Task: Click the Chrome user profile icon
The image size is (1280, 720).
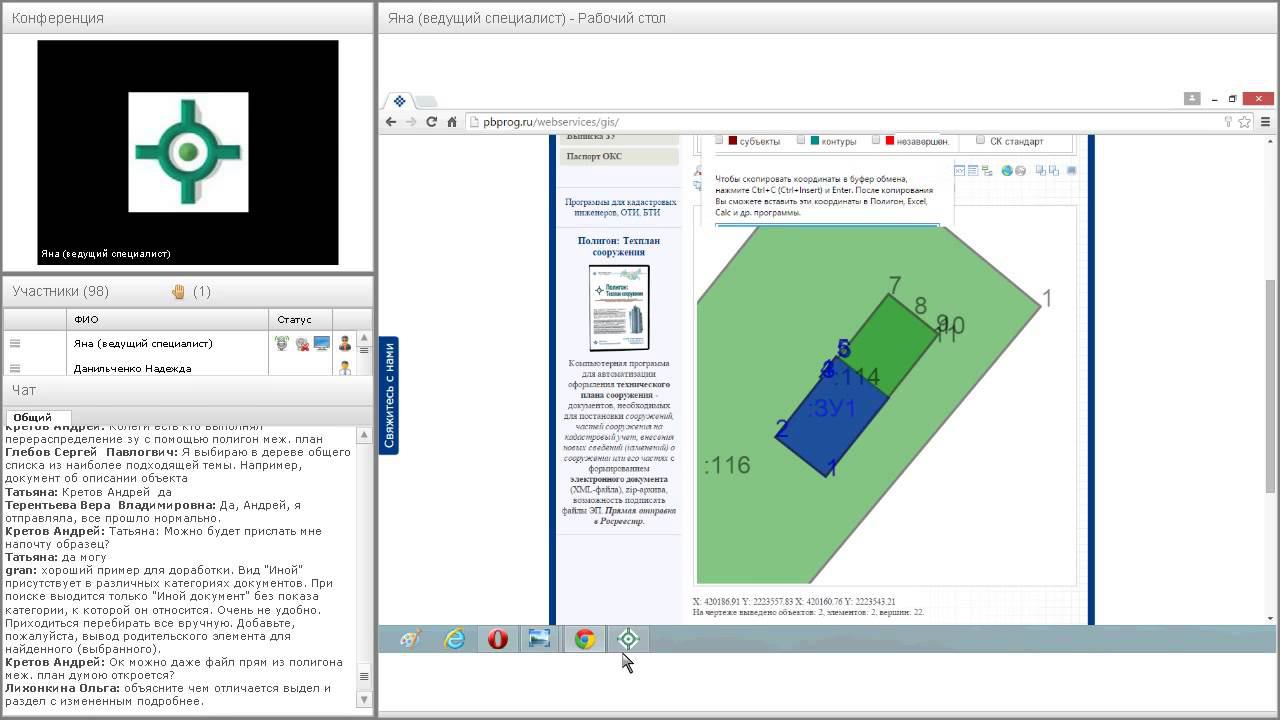Action: click(x=1192, y=98)
